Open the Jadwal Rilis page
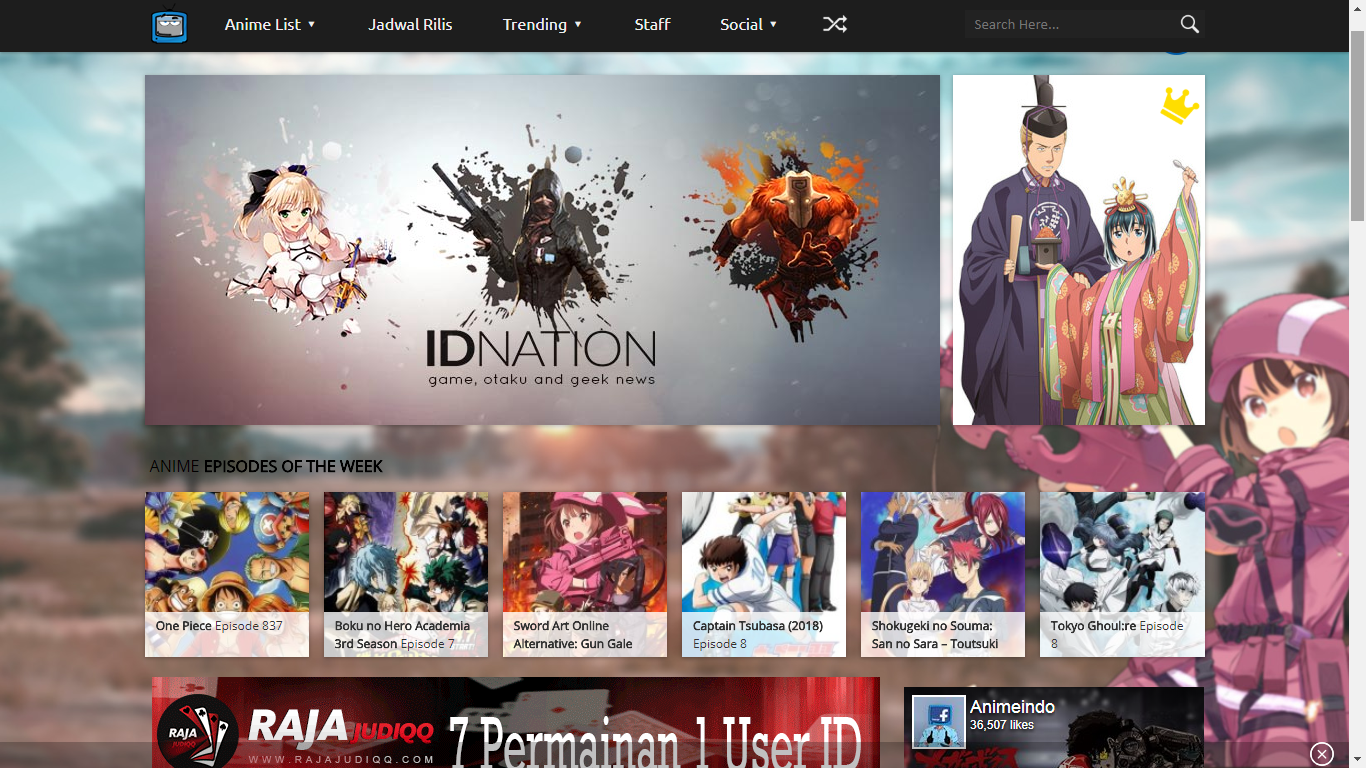Viewport: 1366px width, 768px height. [x=410, y=24]
